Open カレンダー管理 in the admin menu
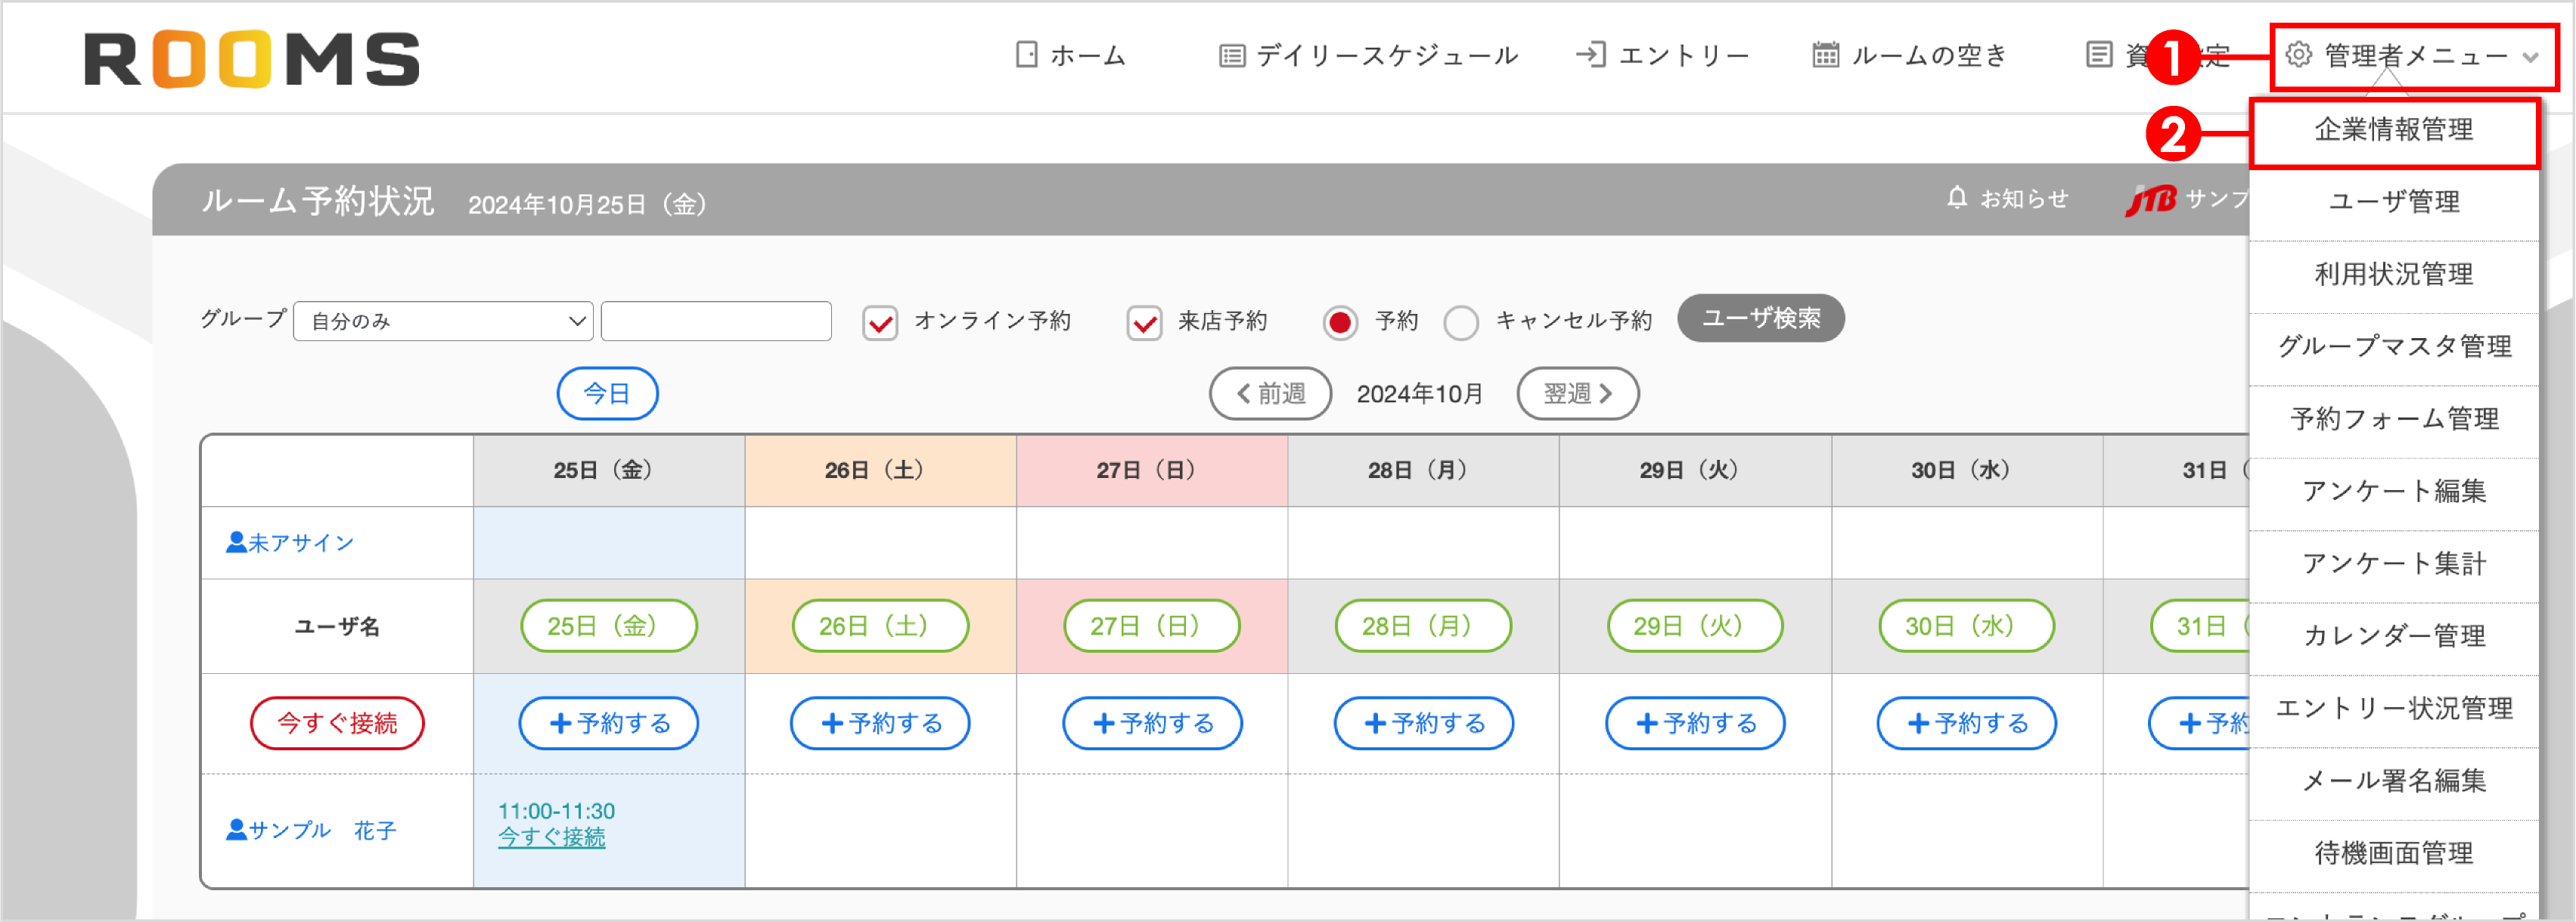Image resolution: width=2576 pixels, height=922 pixels. point(2394,635)
